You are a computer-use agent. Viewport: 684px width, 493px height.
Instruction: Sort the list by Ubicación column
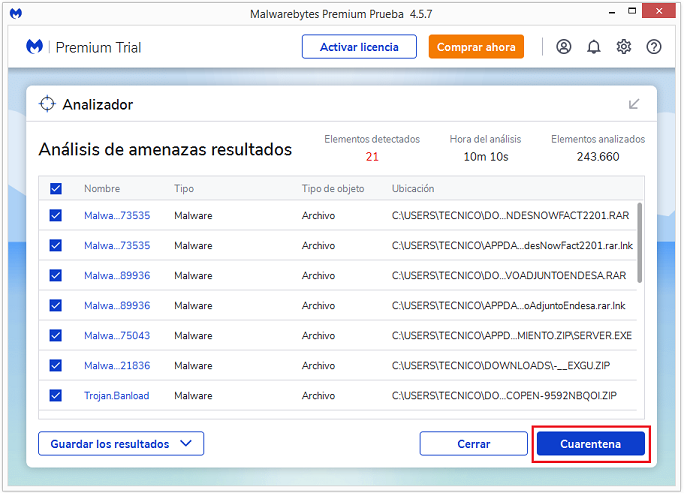point(413,189)
